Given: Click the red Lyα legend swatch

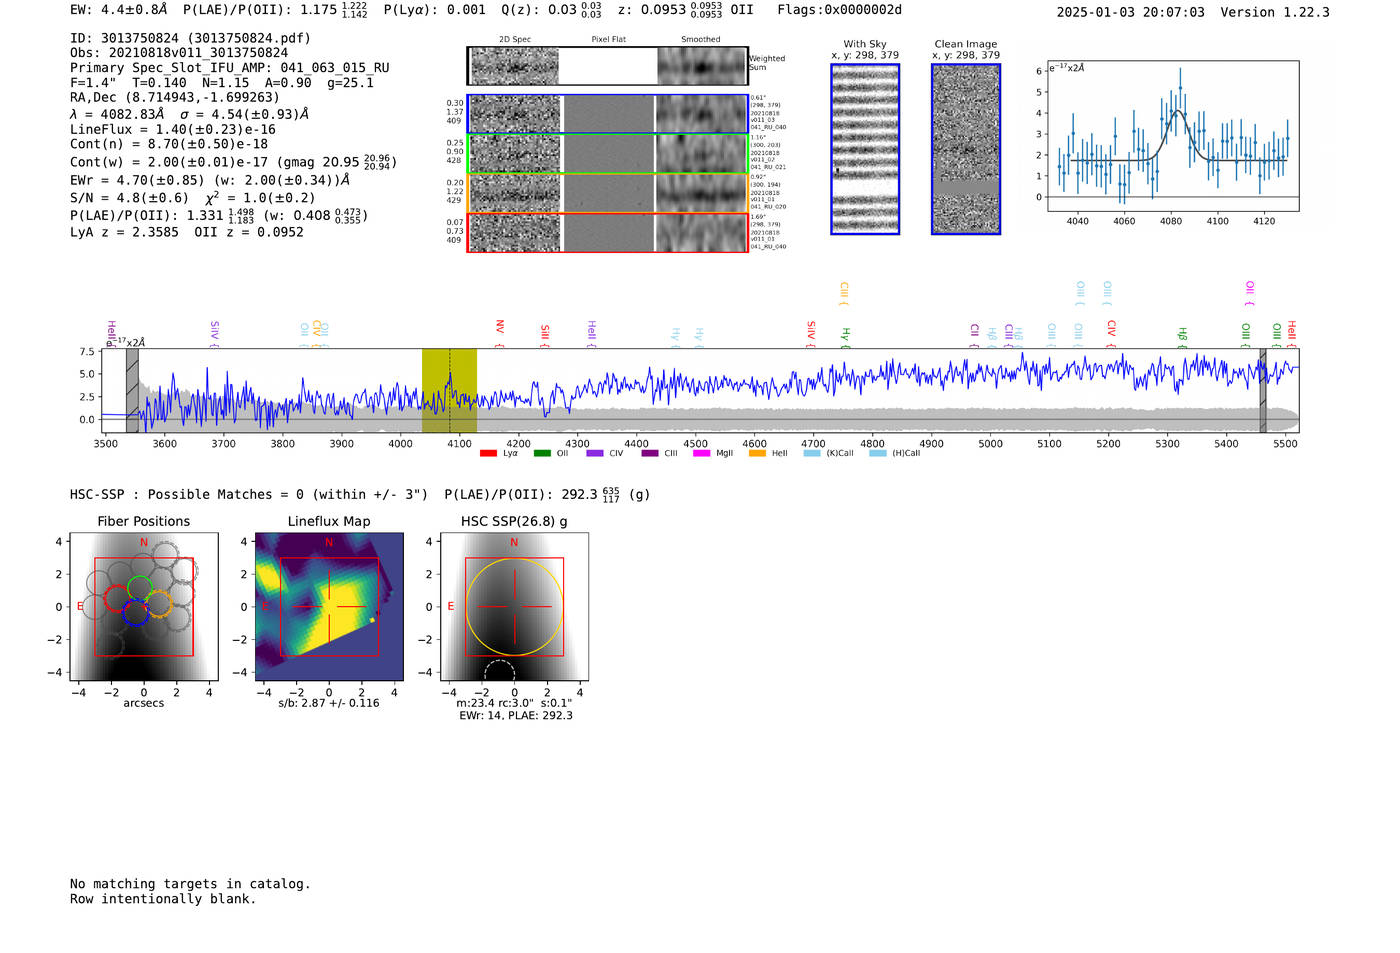Looking at the screenshot, I should pos(488,454).
